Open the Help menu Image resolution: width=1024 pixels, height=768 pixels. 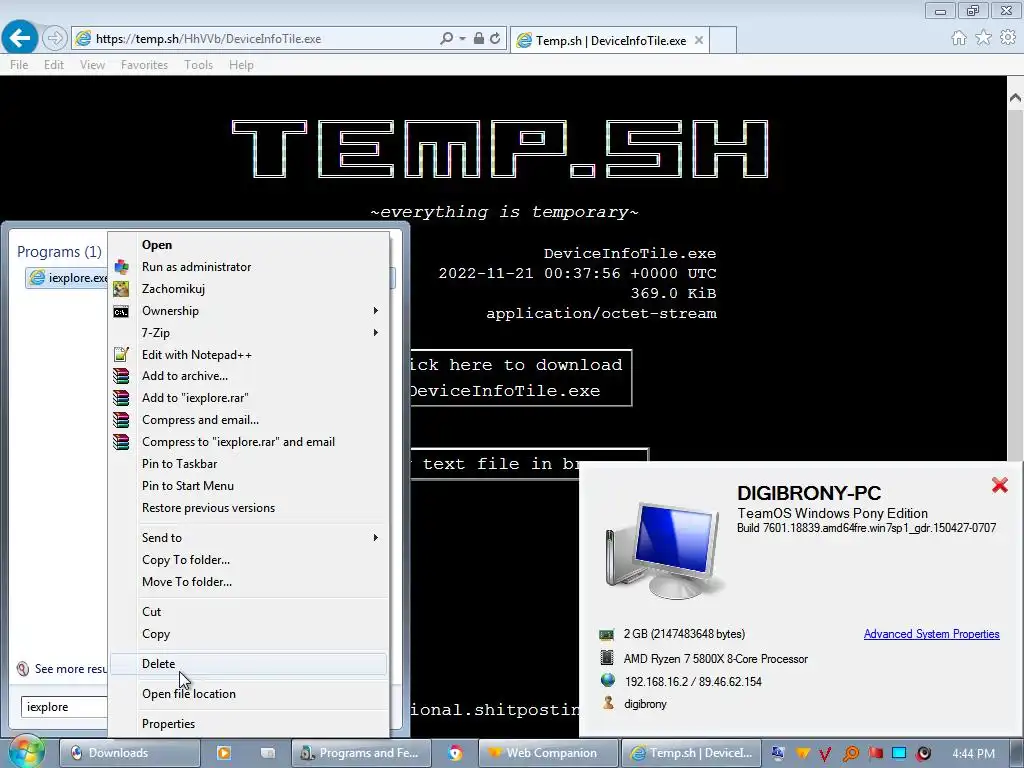pyautogui.click(x=241, y=65)
